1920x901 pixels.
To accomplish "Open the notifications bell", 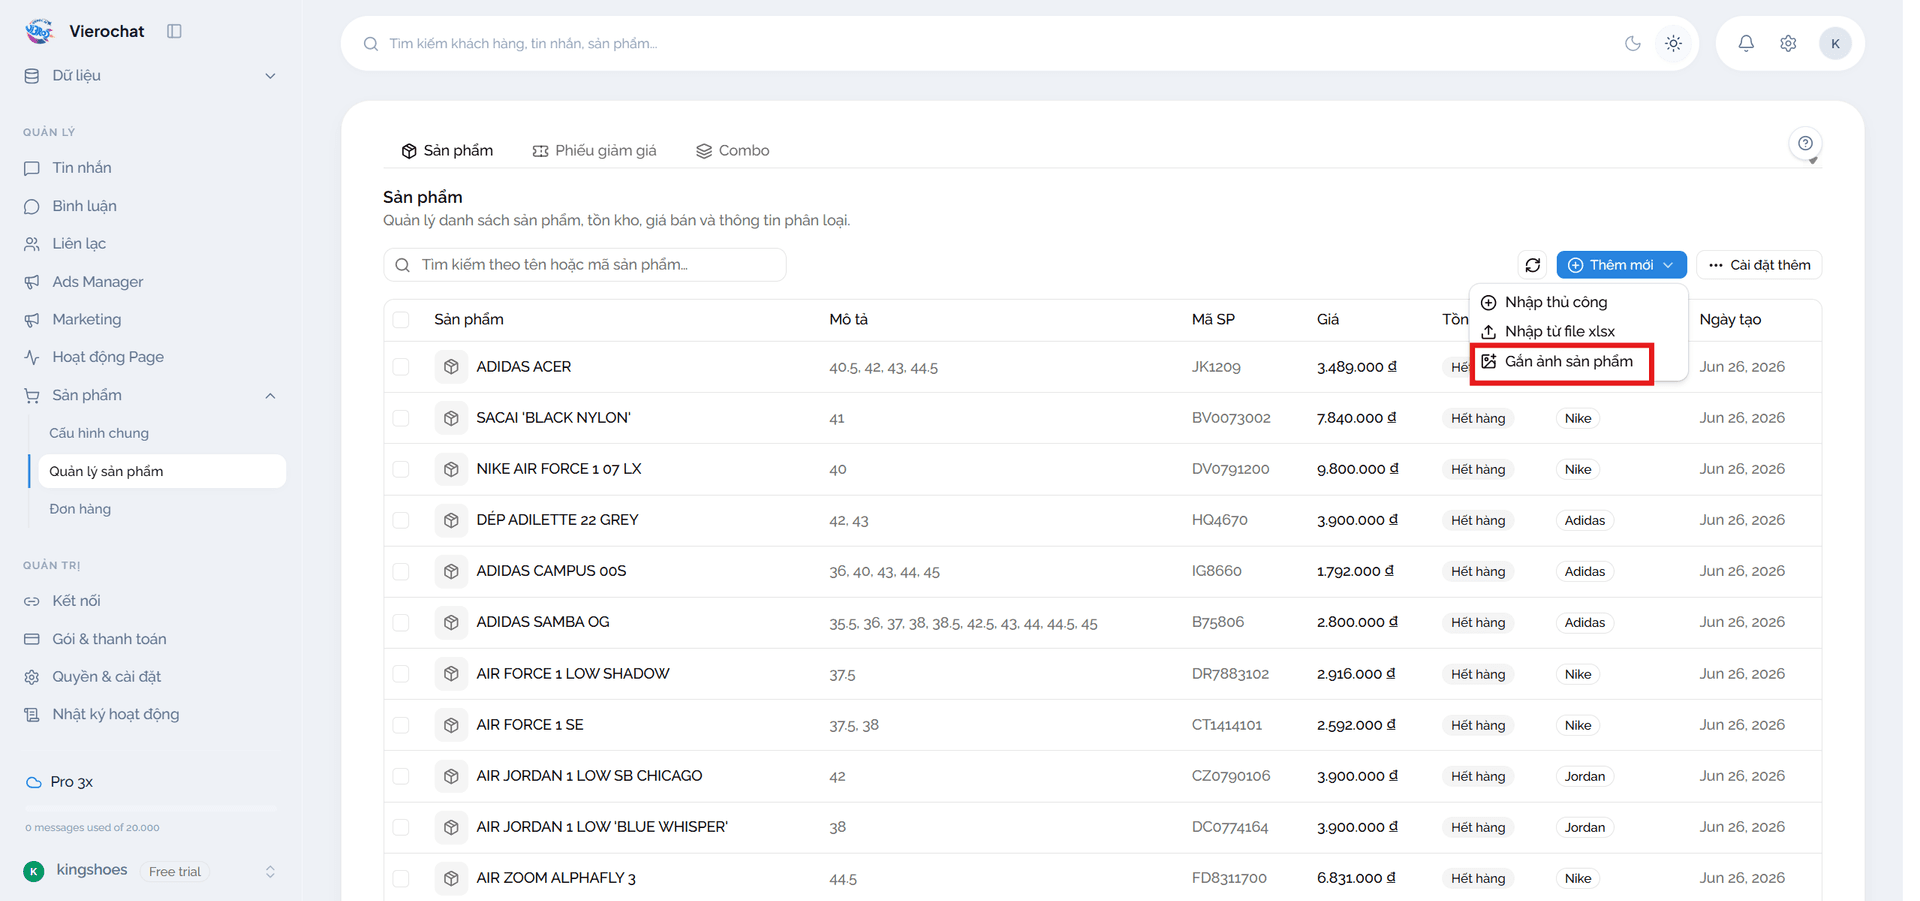I will point(1746,43).
